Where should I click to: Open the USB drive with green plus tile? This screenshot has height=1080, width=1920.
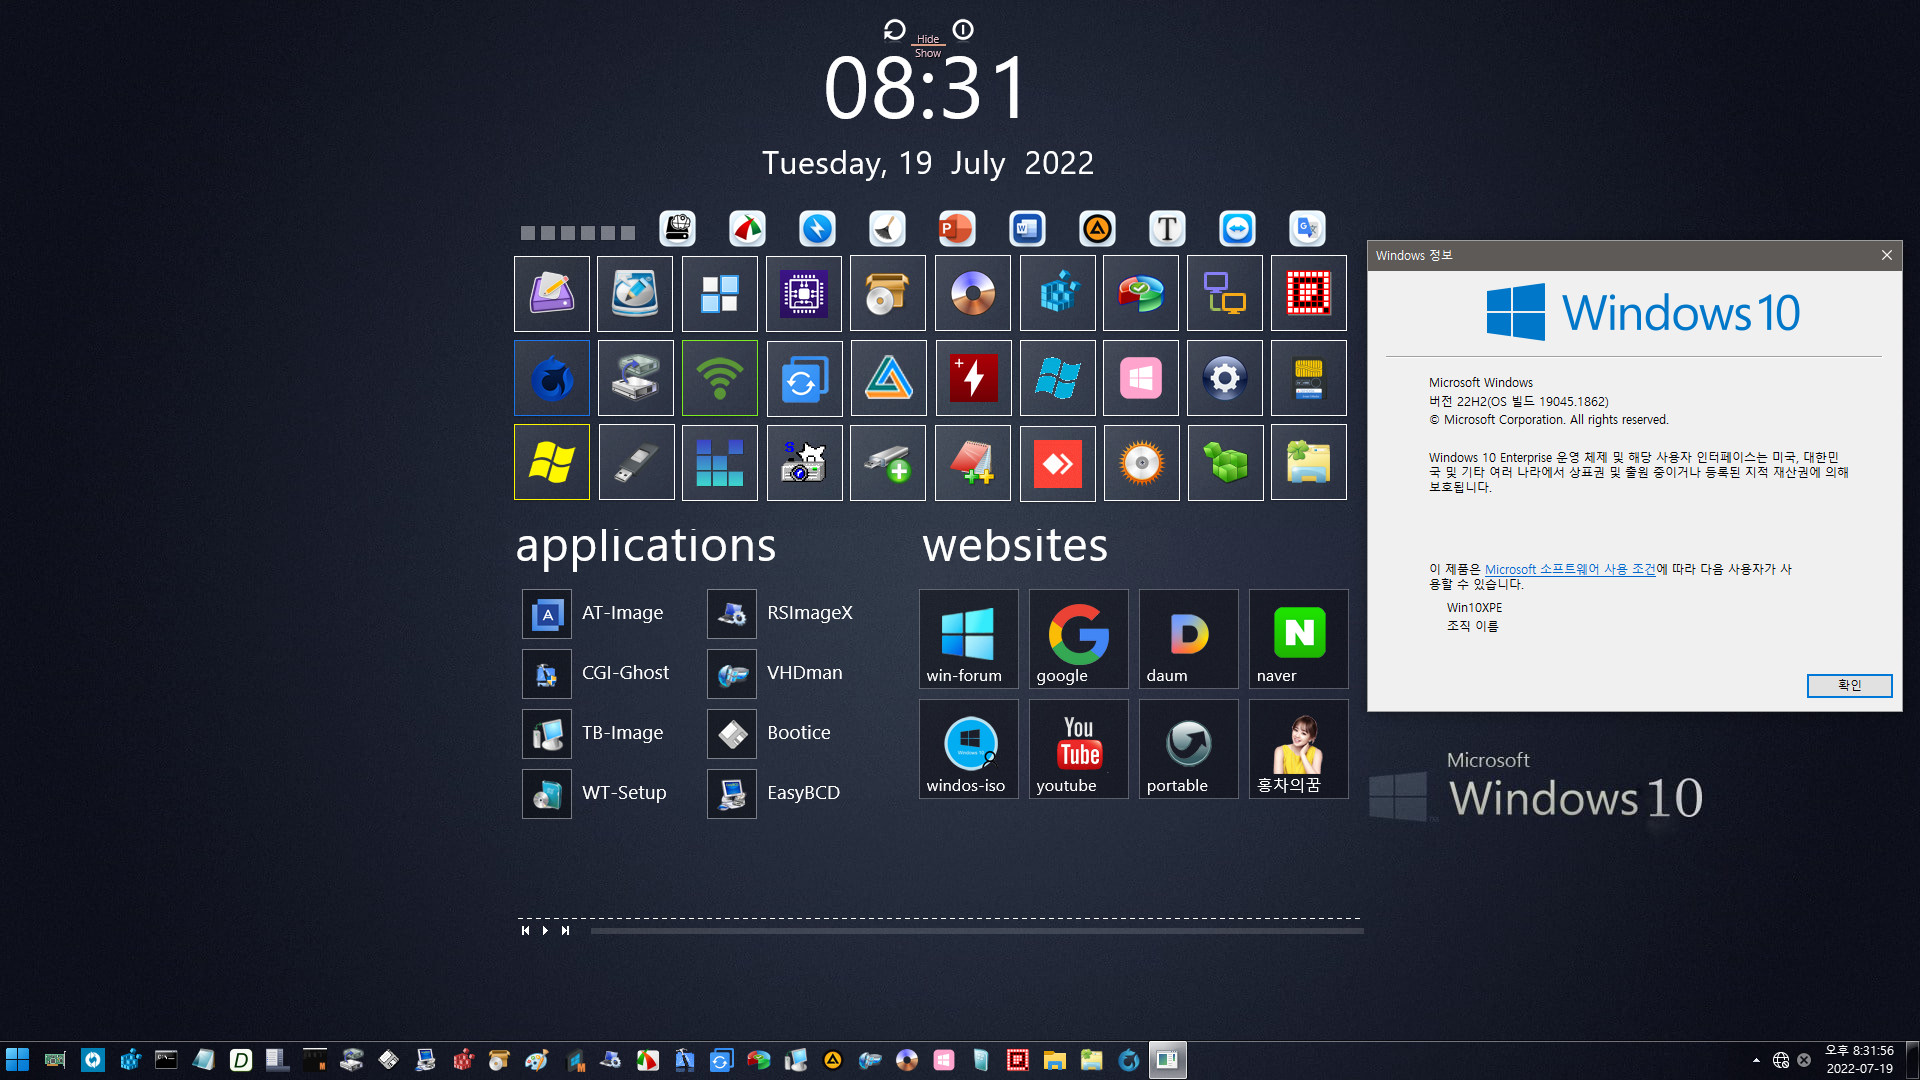[x=888, y=462]
